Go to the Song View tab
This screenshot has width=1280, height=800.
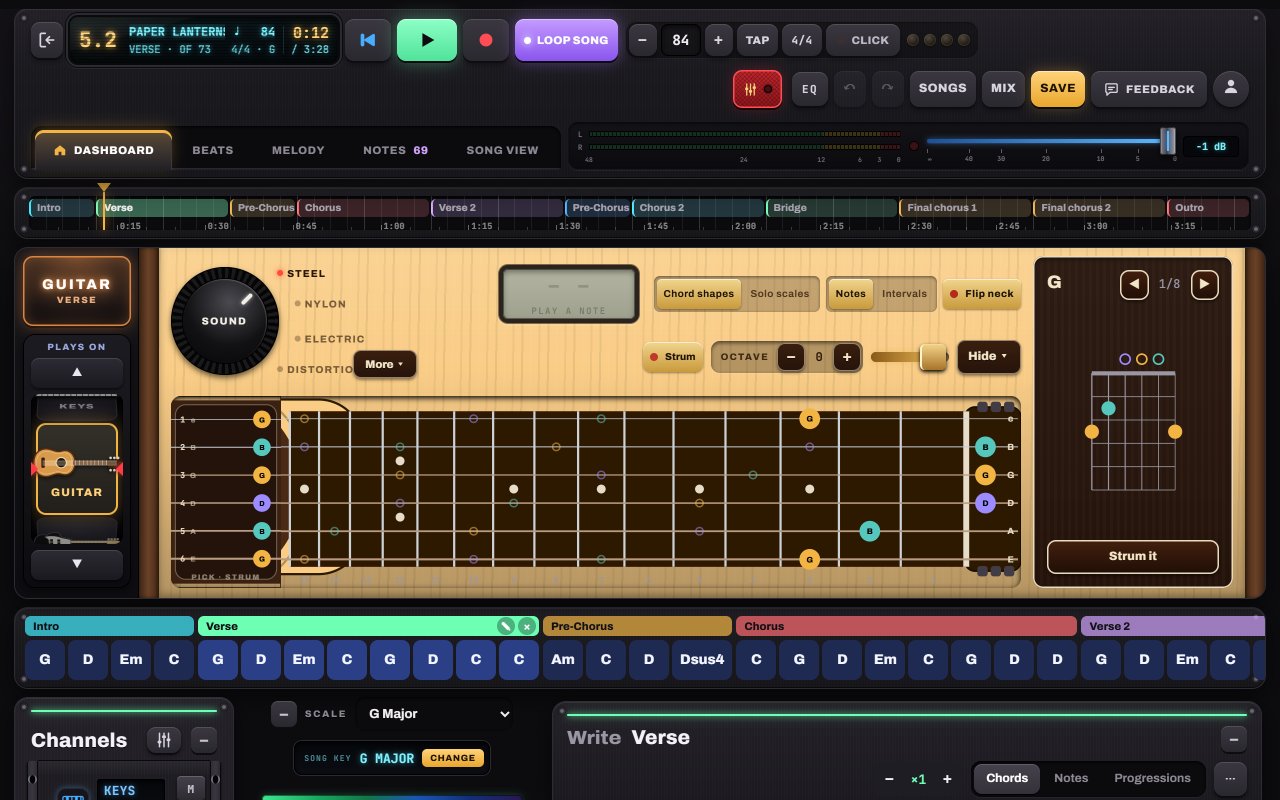coord(502,150)
